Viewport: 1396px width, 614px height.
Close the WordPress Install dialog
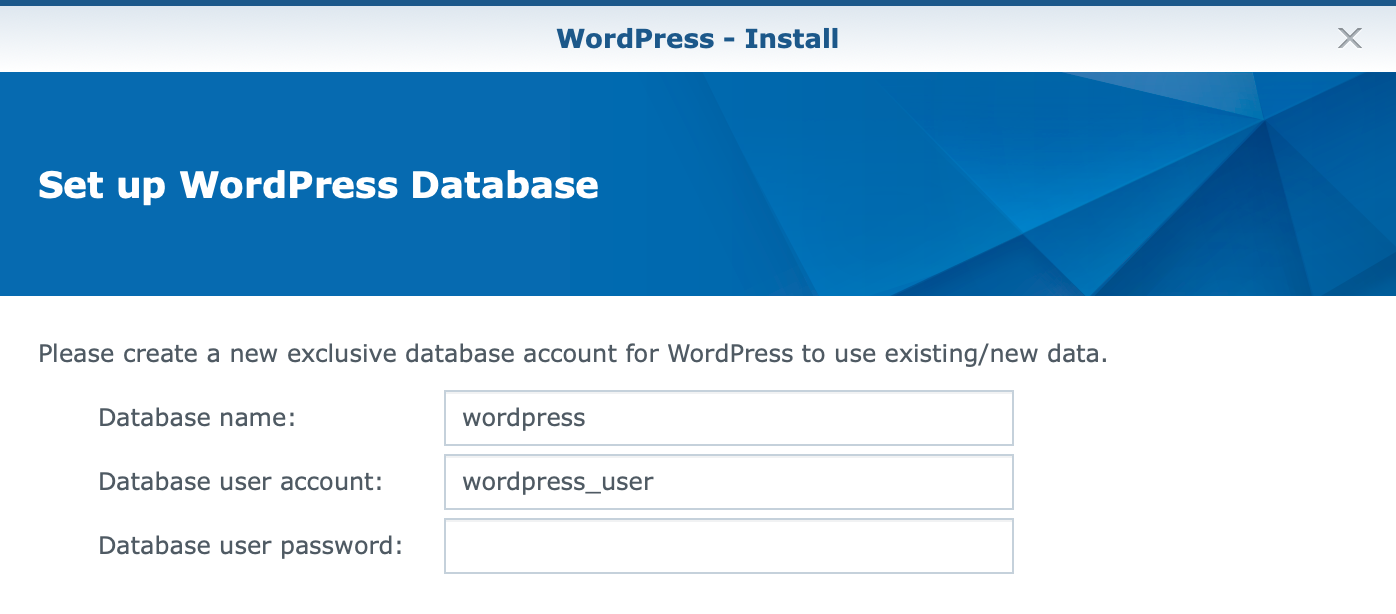pyautogui.click(x=1350, y=39)
